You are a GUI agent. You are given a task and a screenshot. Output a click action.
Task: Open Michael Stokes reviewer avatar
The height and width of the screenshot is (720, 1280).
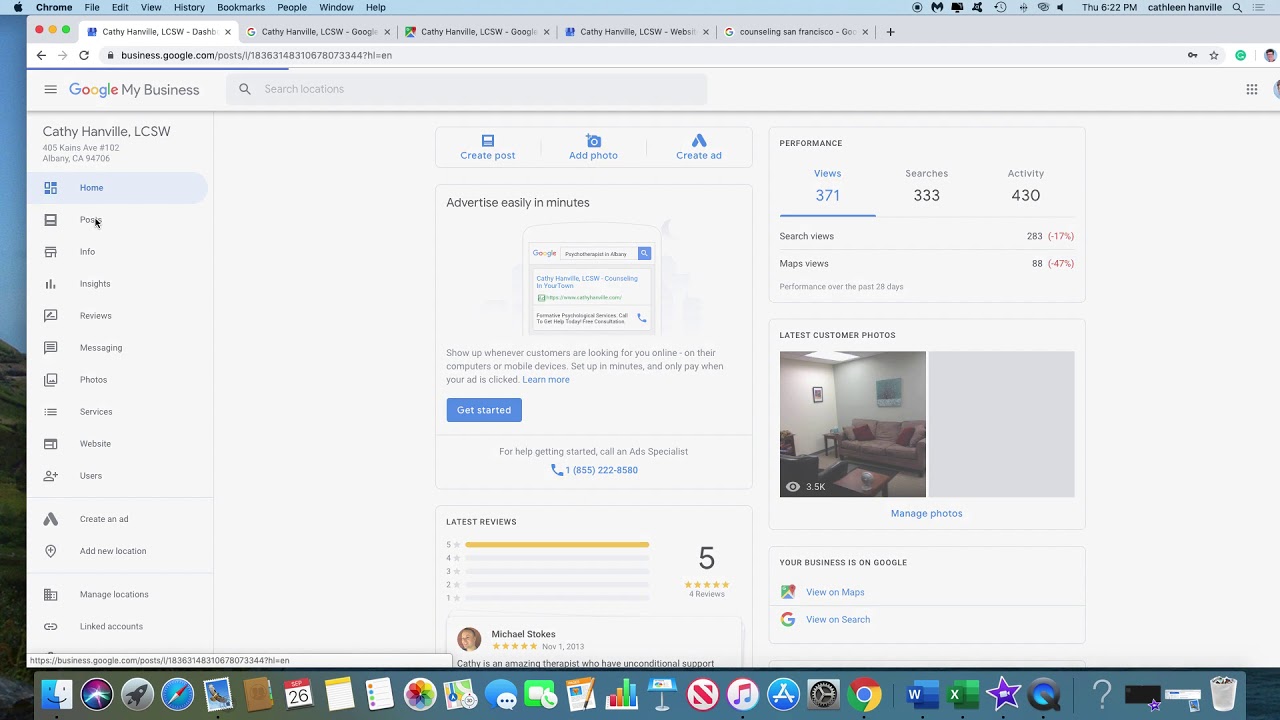tap(469, 639)
